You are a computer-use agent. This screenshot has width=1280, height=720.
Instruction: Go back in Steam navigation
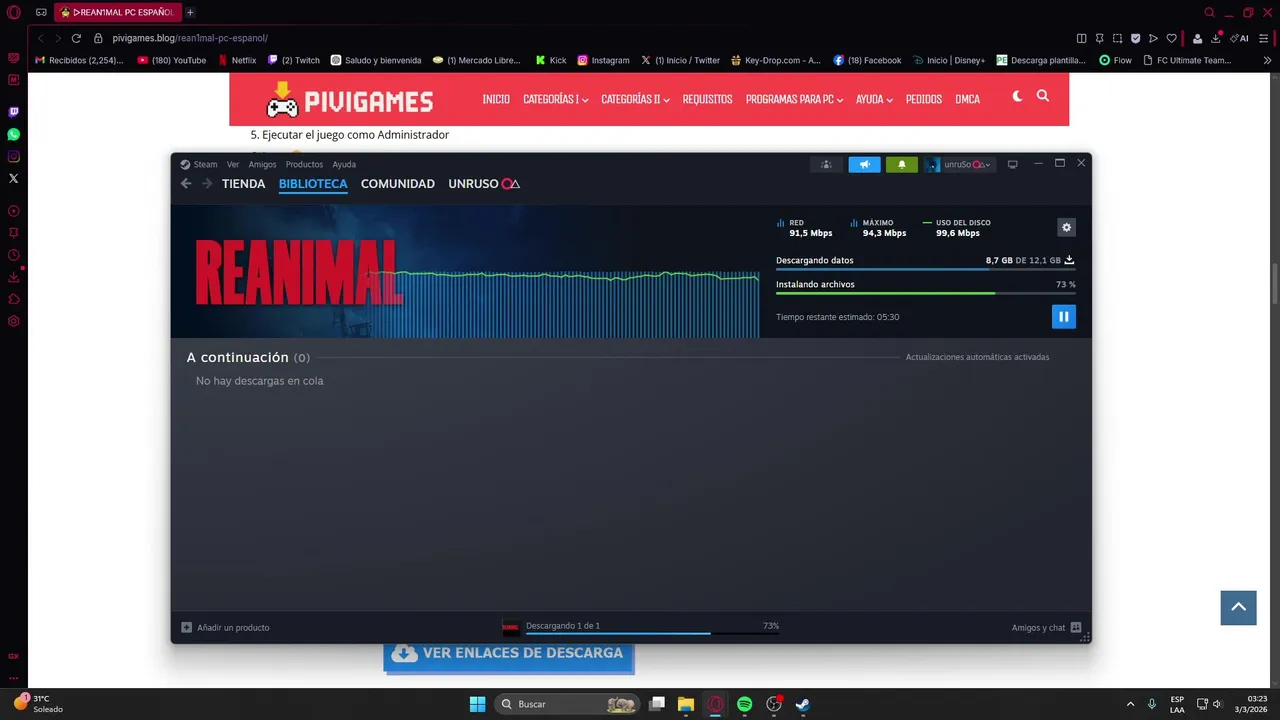click(x=186, y=183)
